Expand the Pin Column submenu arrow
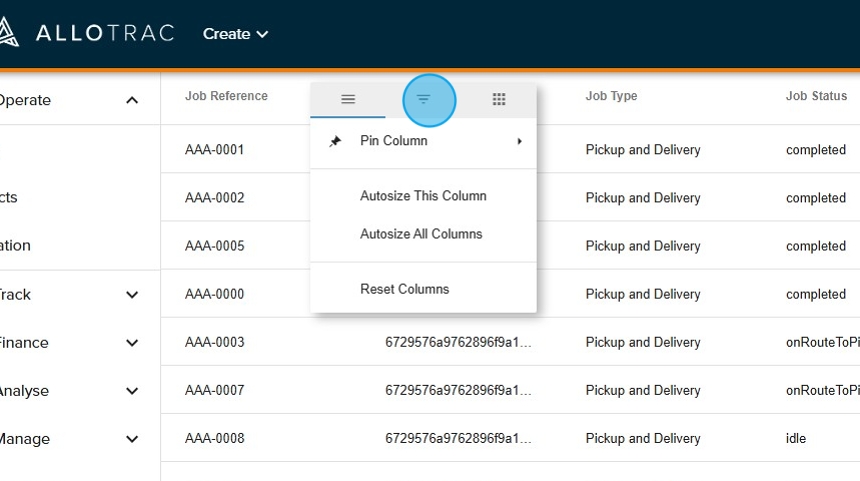This screenshot has width=860, height=481. 519,141
